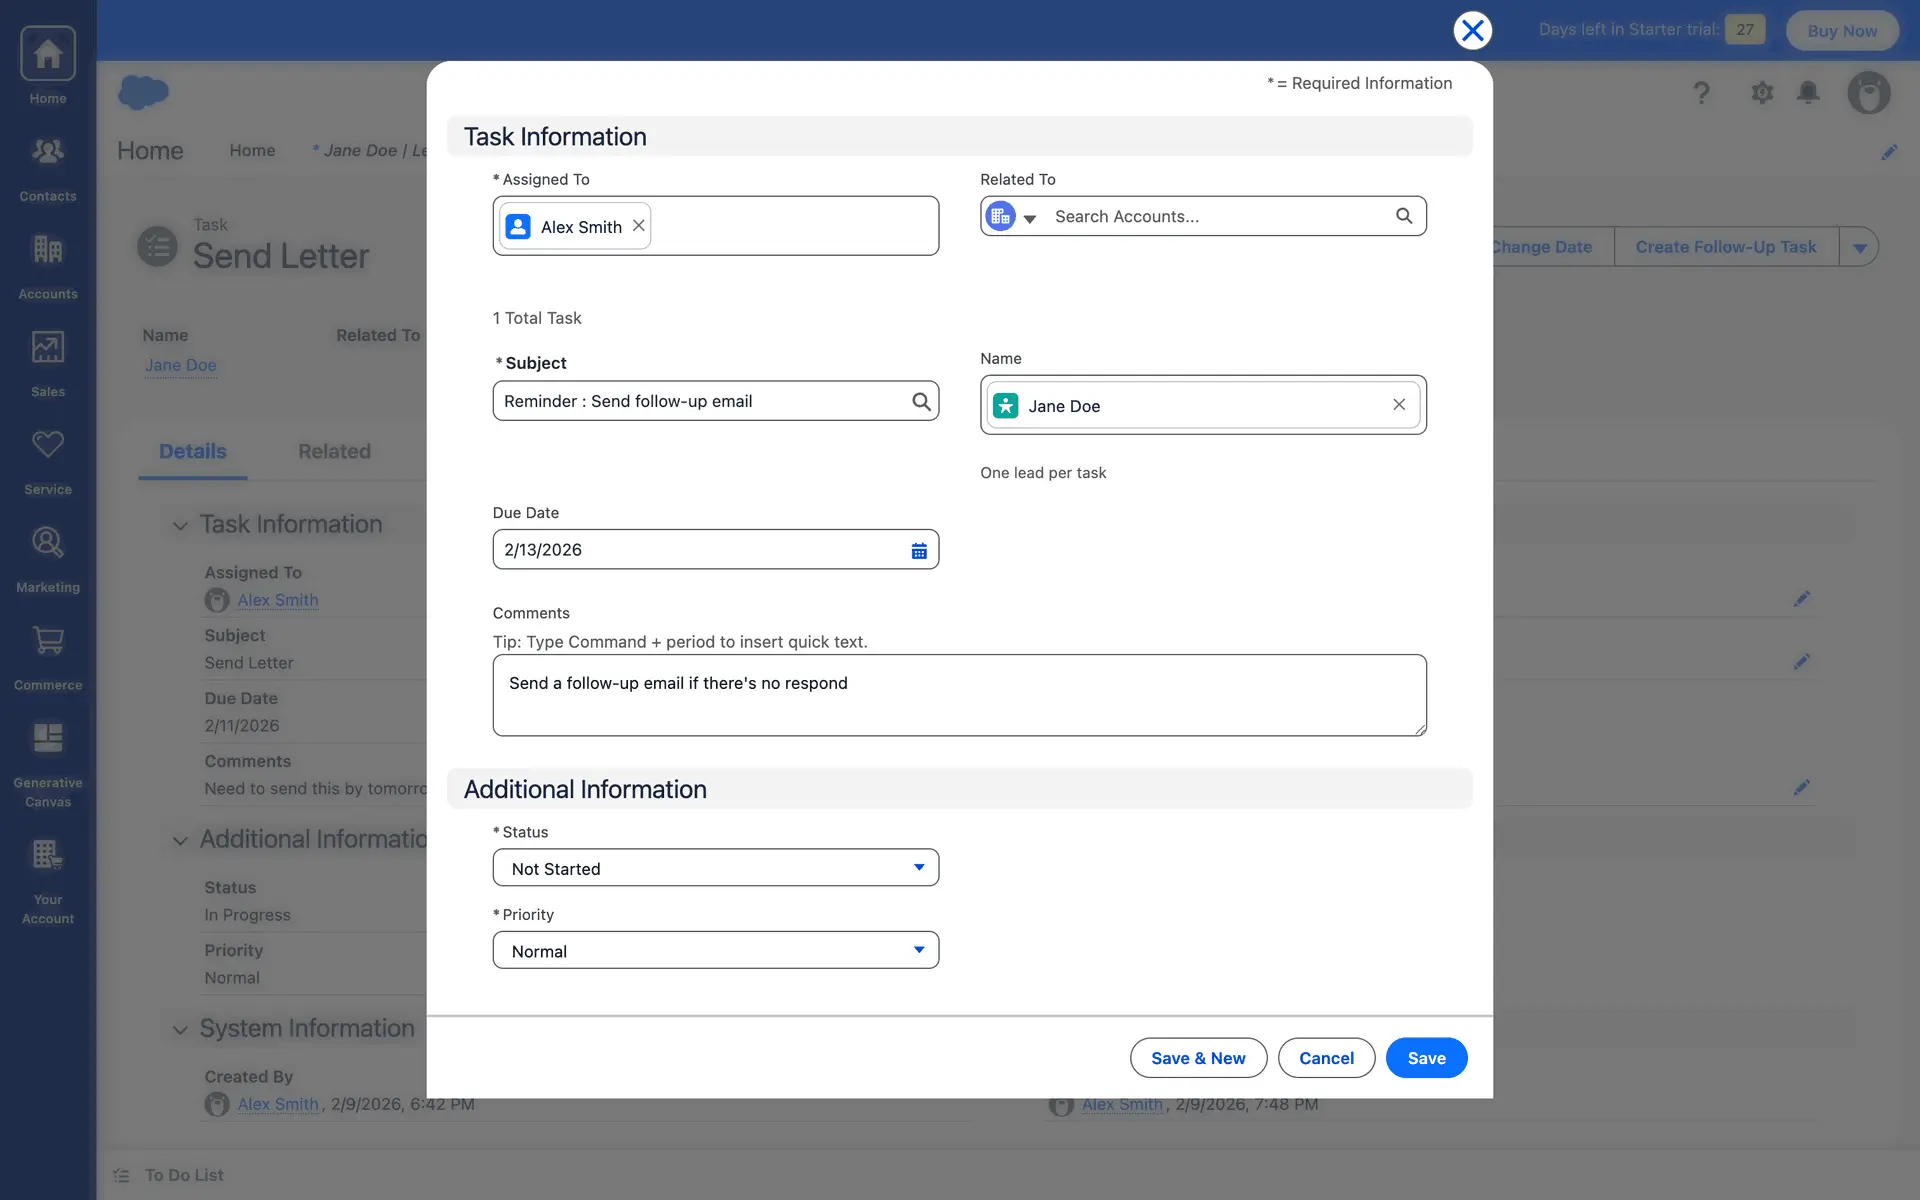The height and width of the screenshot is (1200, 1920).
Task: Open the Status dropdown
Action: [x=715, y=868]
